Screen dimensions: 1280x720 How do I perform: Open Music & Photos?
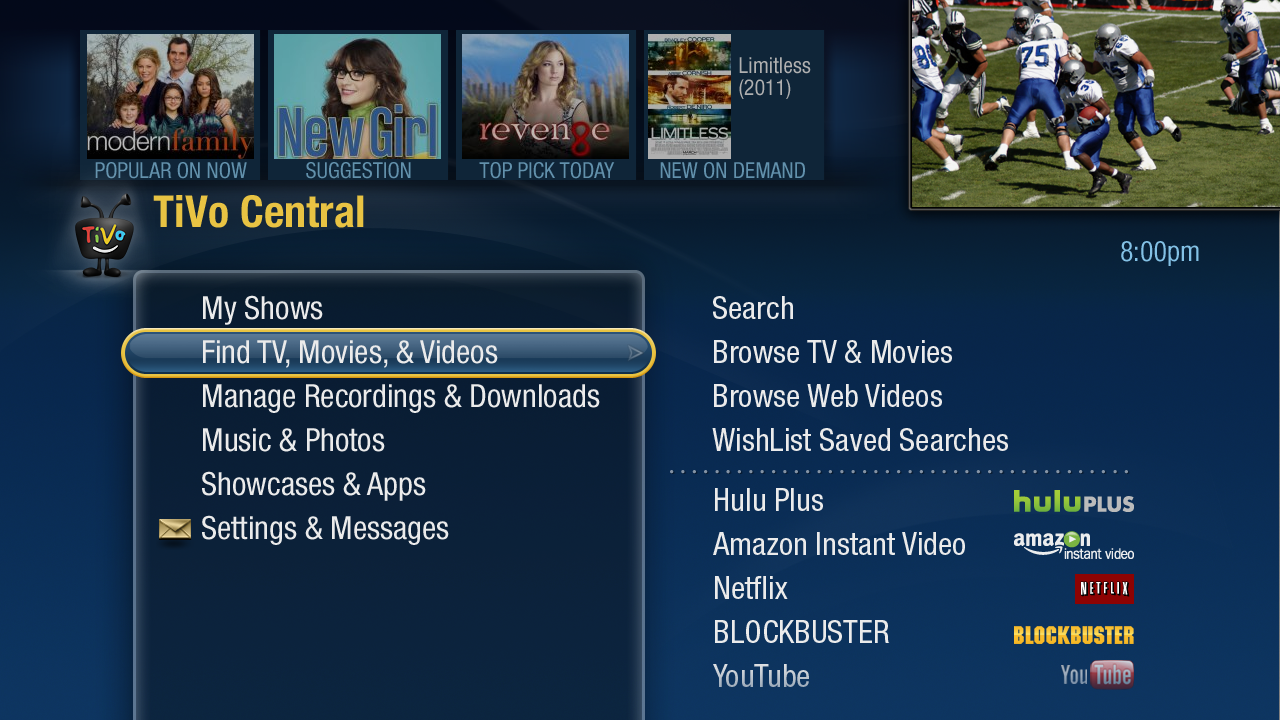coord(293,440)
